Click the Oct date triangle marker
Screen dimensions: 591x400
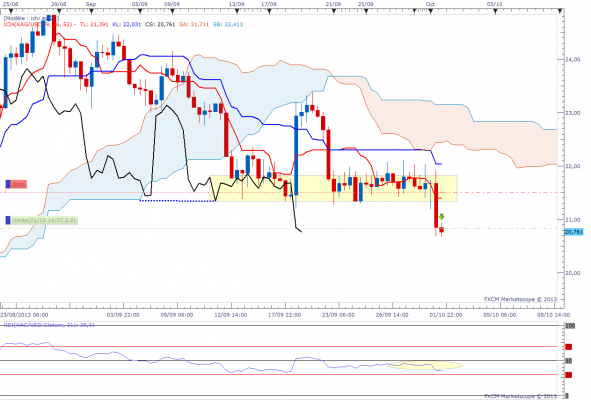(430, 11)
